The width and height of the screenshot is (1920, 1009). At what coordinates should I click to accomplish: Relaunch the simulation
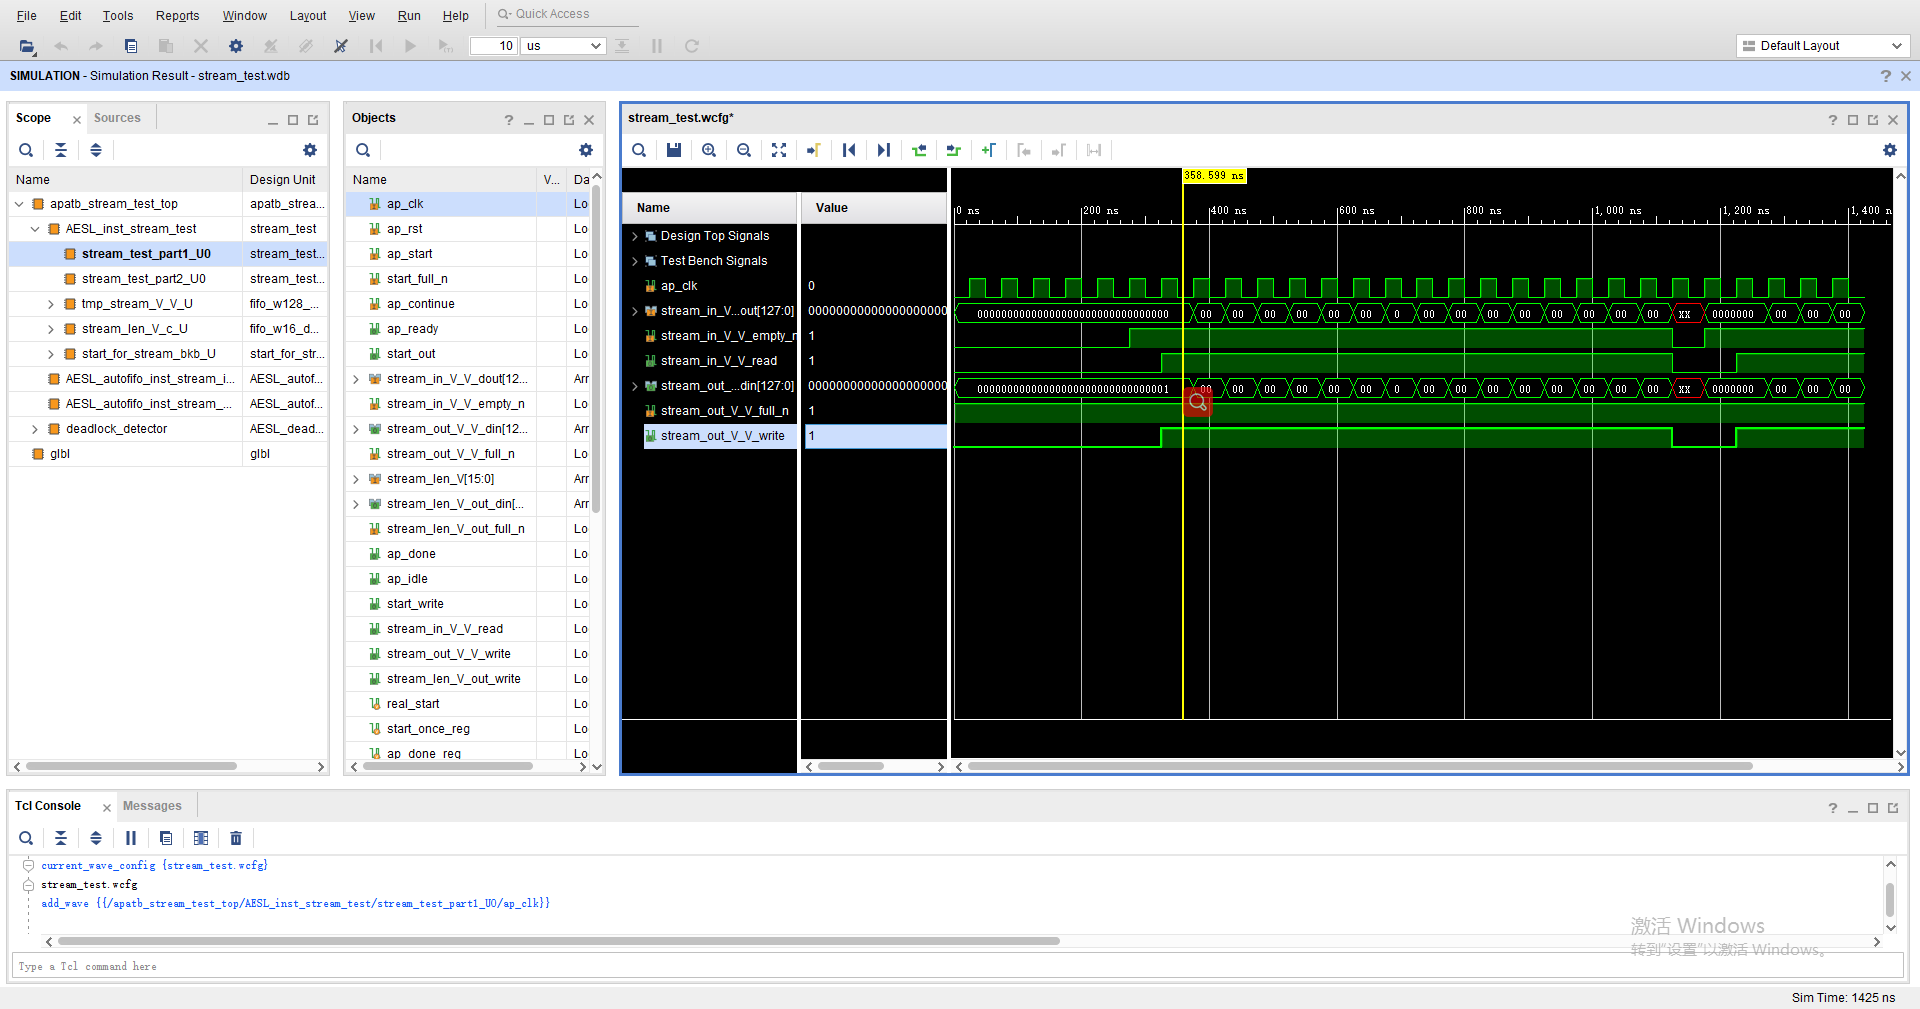click(x=691, y=46)
